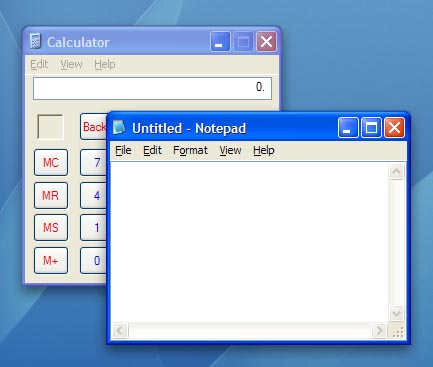Click the Untitled - Notepad title text
The height and width of the screenshot is (367, 433).
189,128
